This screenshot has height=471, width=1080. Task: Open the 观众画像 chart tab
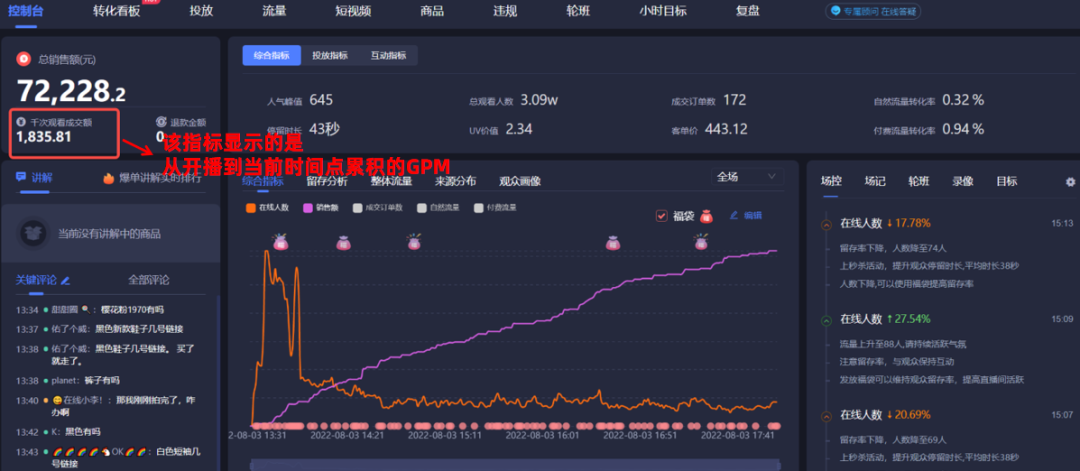pos(520,181)
